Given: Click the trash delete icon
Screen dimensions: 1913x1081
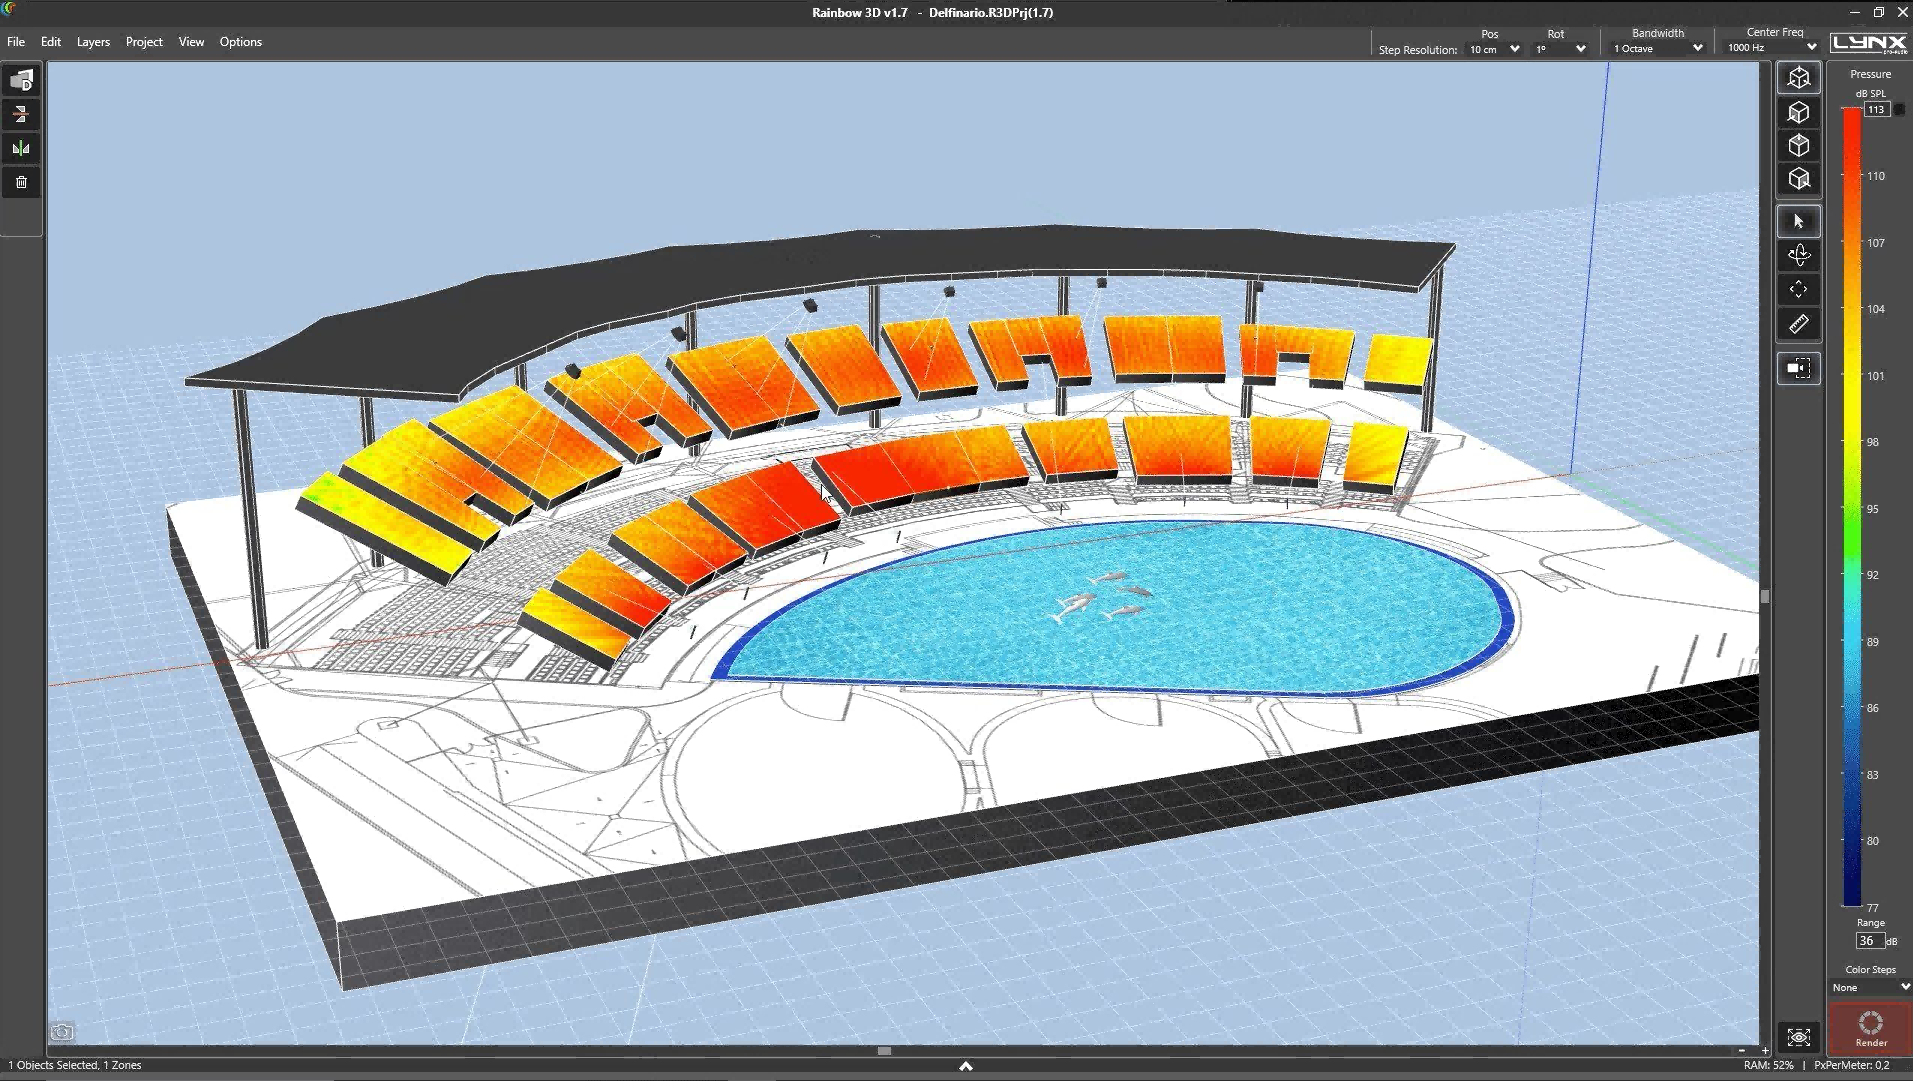Looking at the screenshot, I should click(21, 182).
